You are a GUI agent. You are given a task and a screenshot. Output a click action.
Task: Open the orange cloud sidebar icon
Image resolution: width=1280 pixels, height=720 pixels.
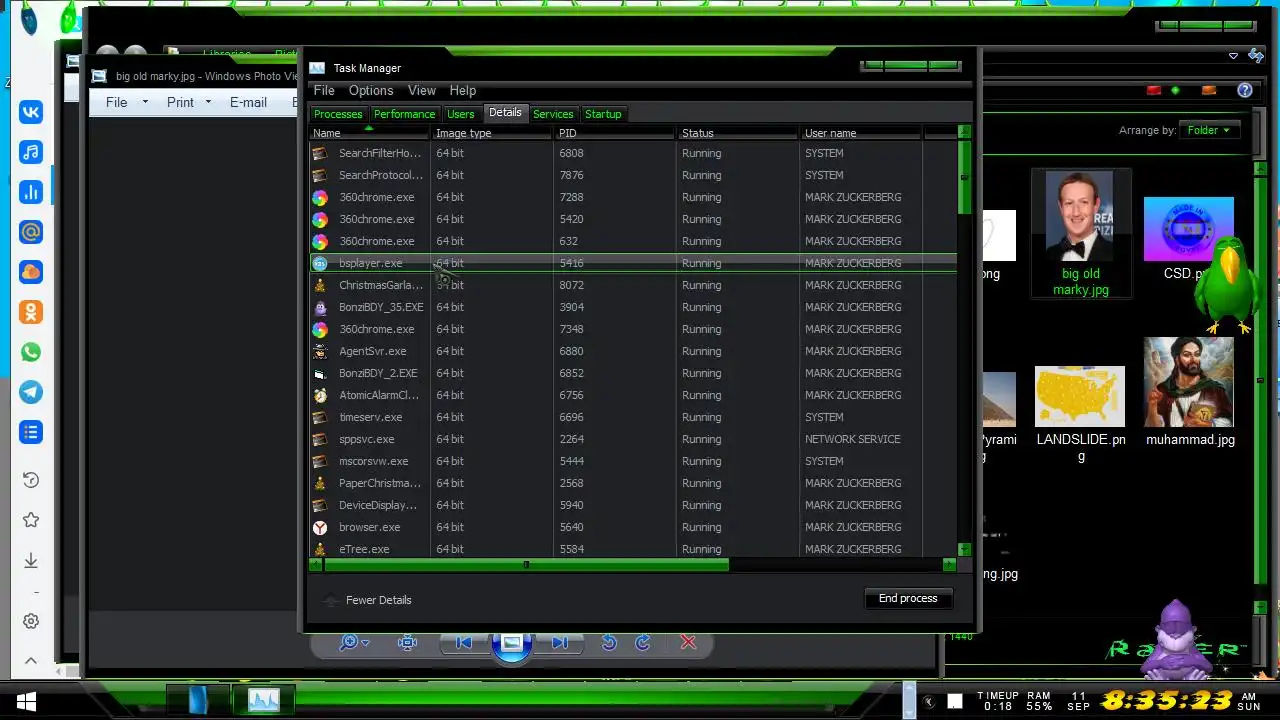tap(31, 272)
